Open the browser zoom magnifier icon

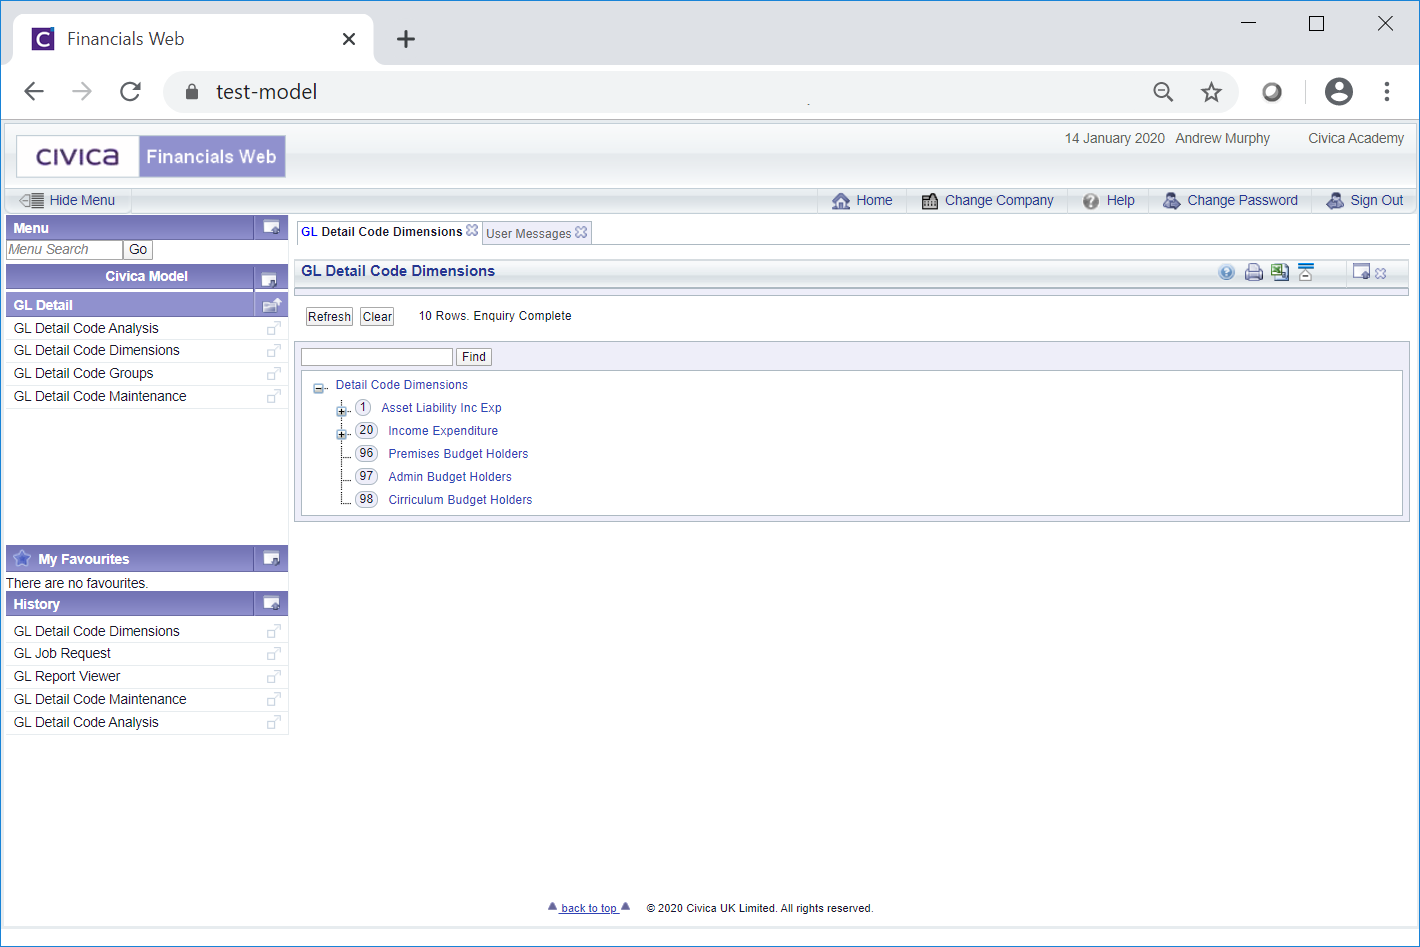coord(1163,92)
